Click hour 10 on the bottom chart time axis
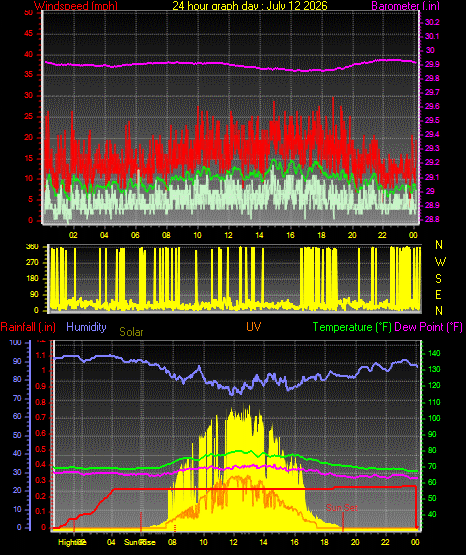Image resolution: width=466 pixels, height=555 pixels. [x=203, y=542]
